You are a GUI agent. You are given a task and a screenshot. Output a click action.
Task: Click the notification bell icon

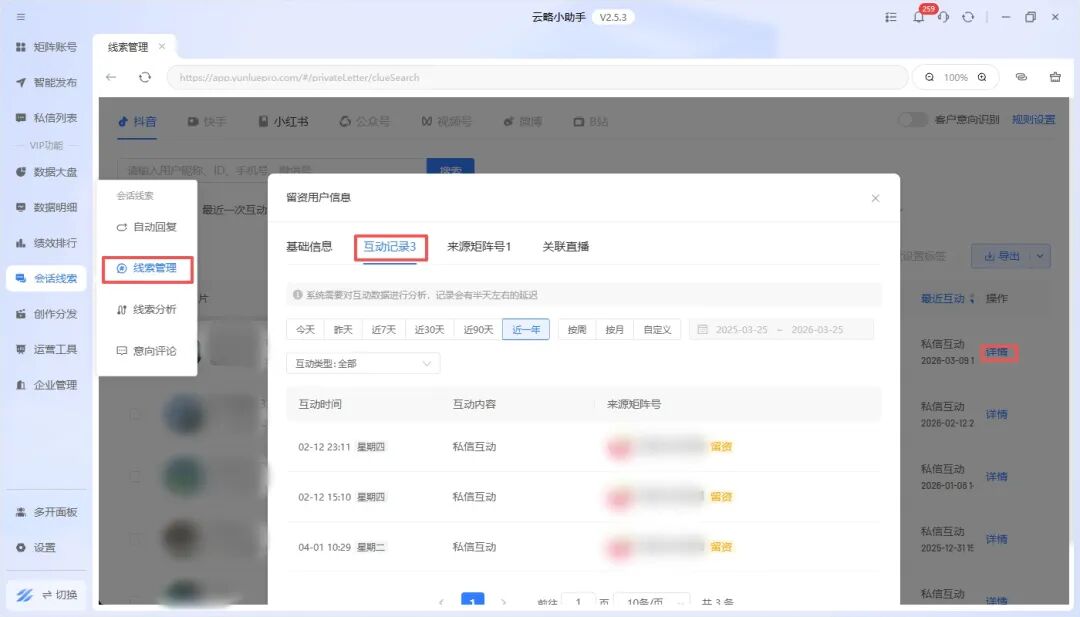tap(918, 18)
